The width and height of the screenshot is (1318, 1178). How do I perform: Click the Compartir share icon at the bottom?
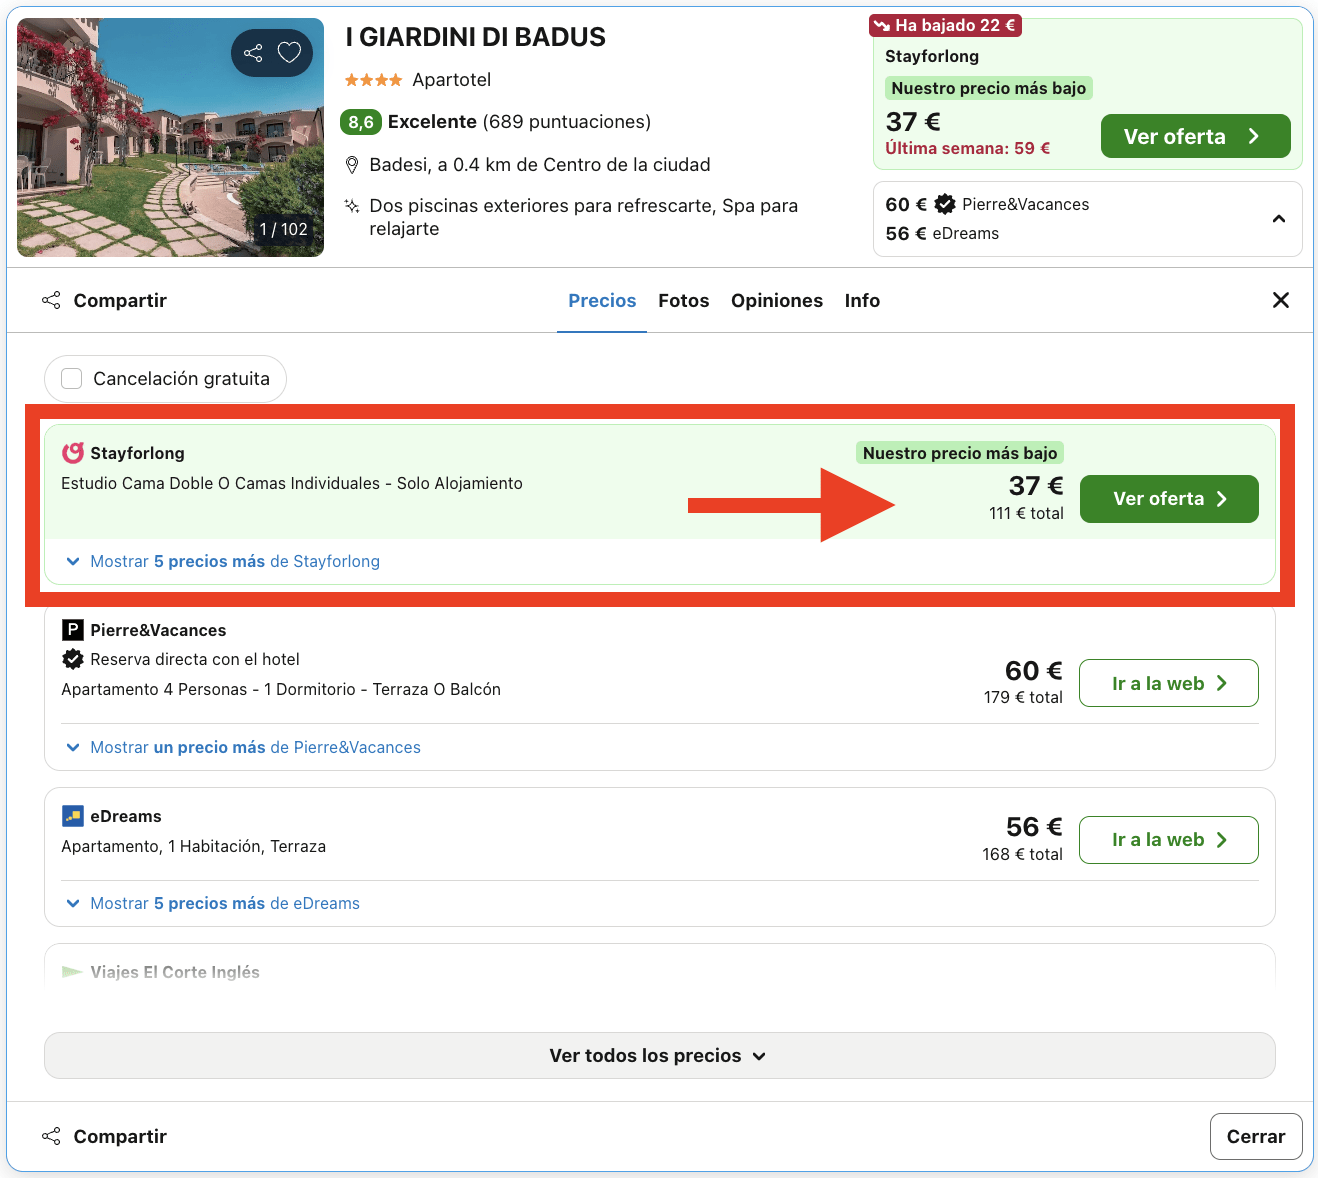point(51,1136)
